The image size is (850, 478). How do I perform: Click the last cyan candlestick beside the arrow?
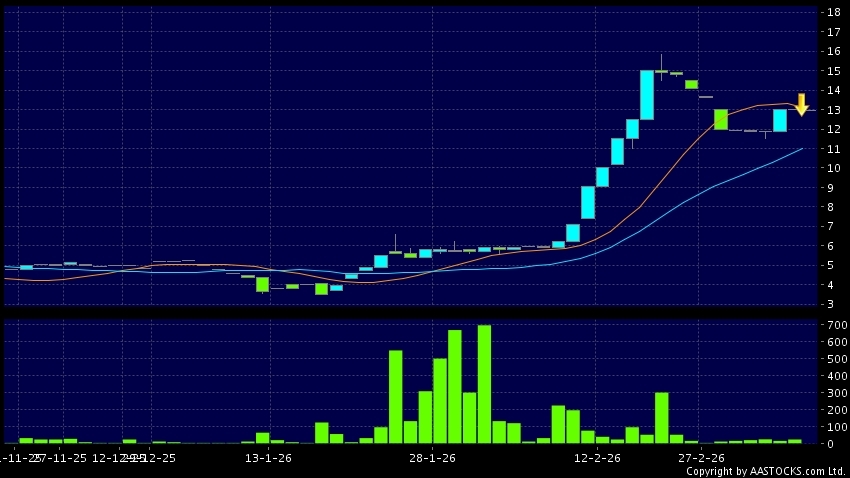(x=779, y=120)
